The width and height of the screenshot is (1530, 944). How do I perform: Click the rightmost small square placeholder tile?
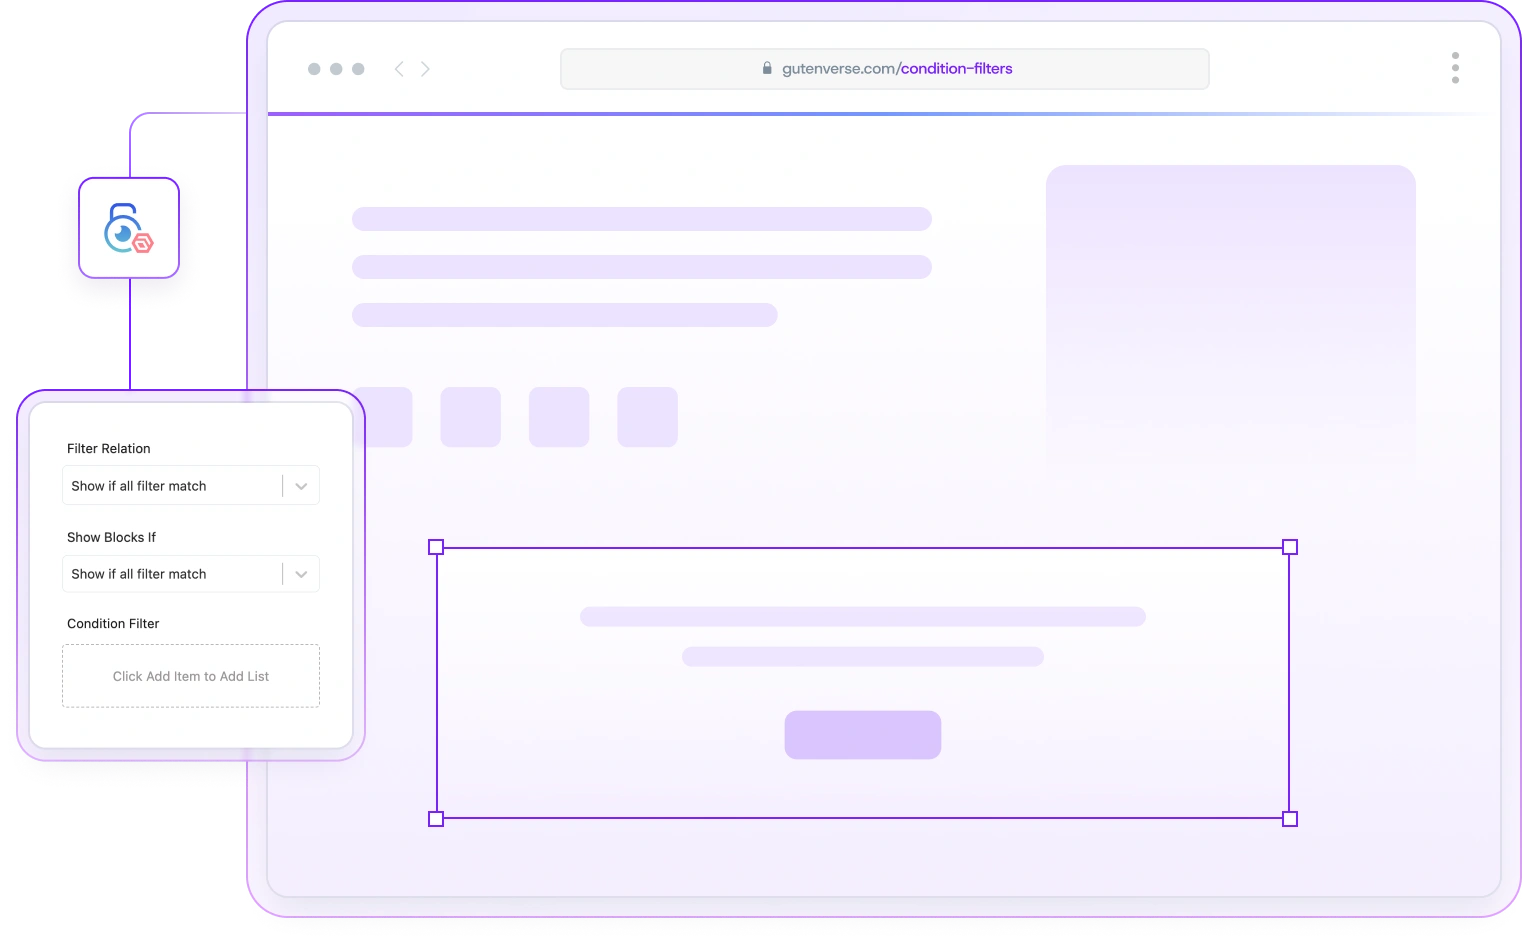point(647,417)
